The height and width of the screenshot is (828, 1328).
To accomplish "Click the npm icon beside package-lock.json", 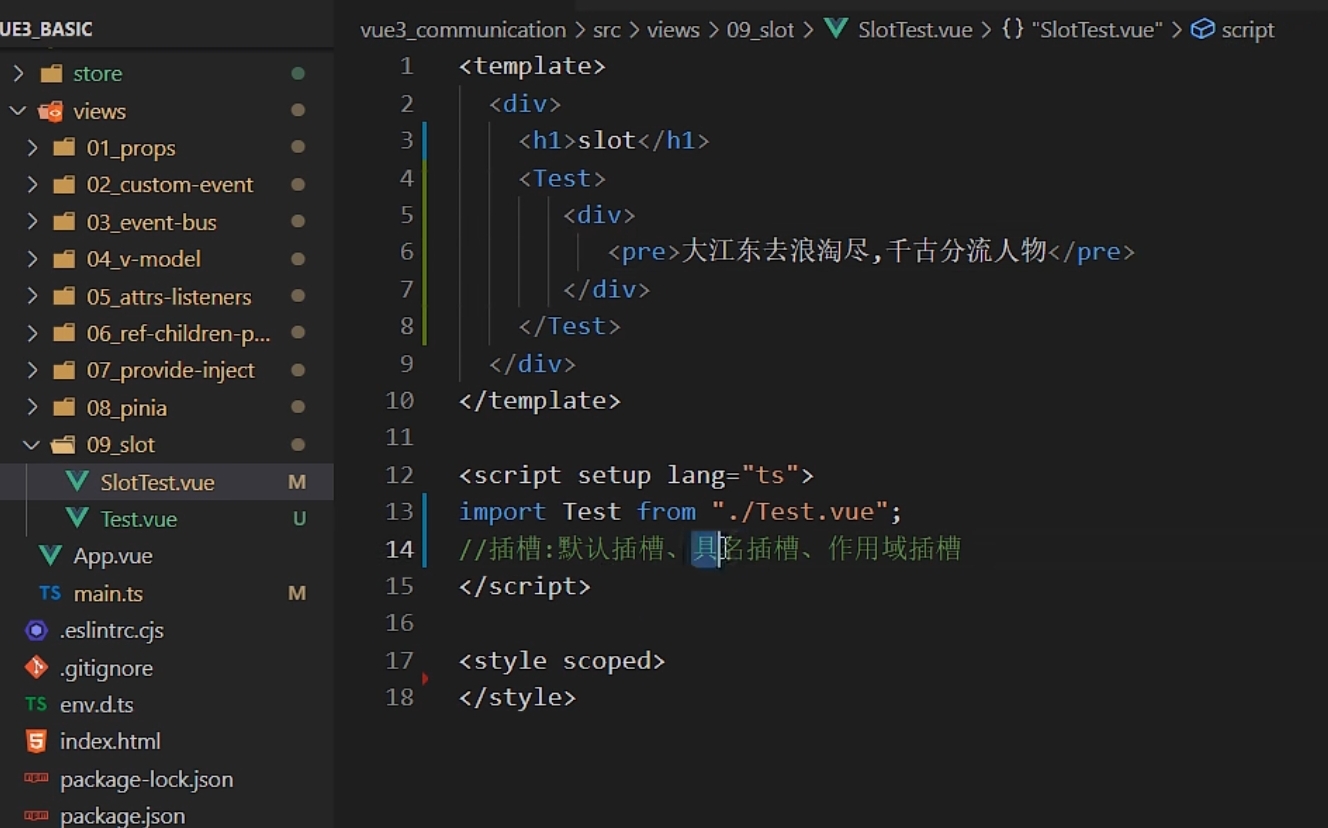I will pyautogui.click(x=36, y=779).
